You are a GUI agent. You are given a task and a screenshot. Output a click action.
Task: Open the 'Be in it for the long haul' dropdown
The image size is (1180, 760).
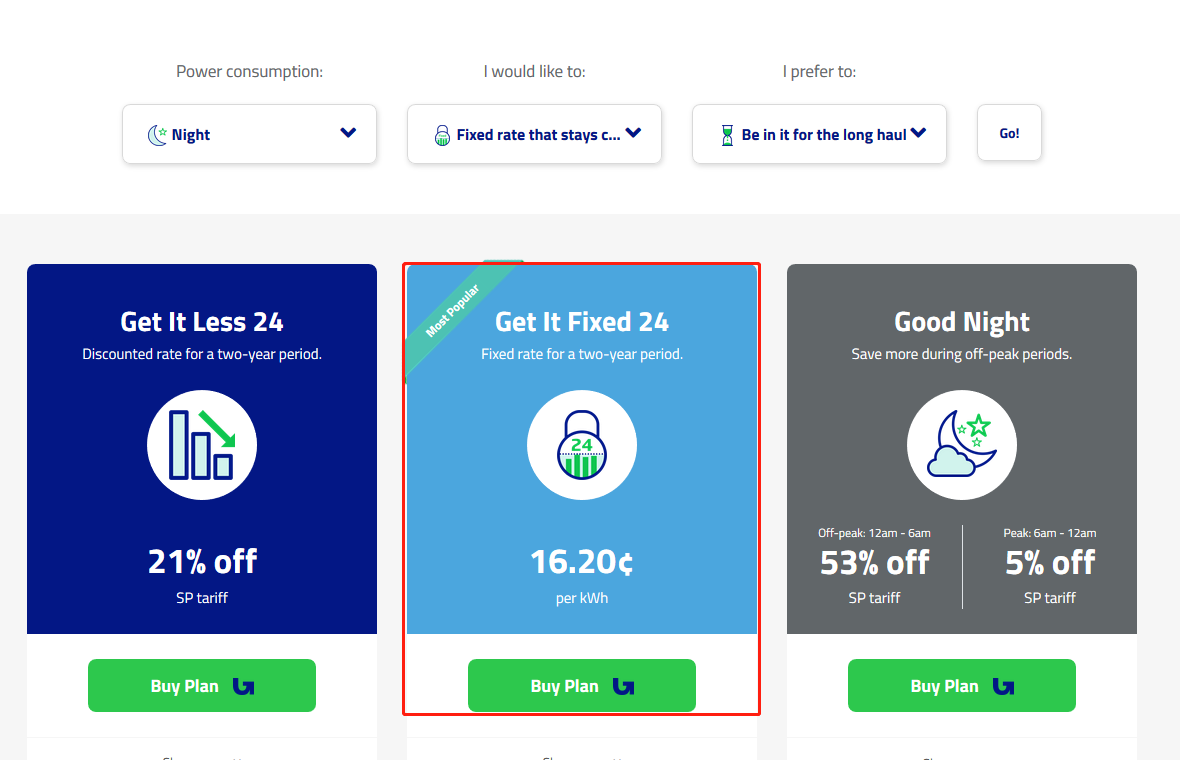tap(819, 134)
